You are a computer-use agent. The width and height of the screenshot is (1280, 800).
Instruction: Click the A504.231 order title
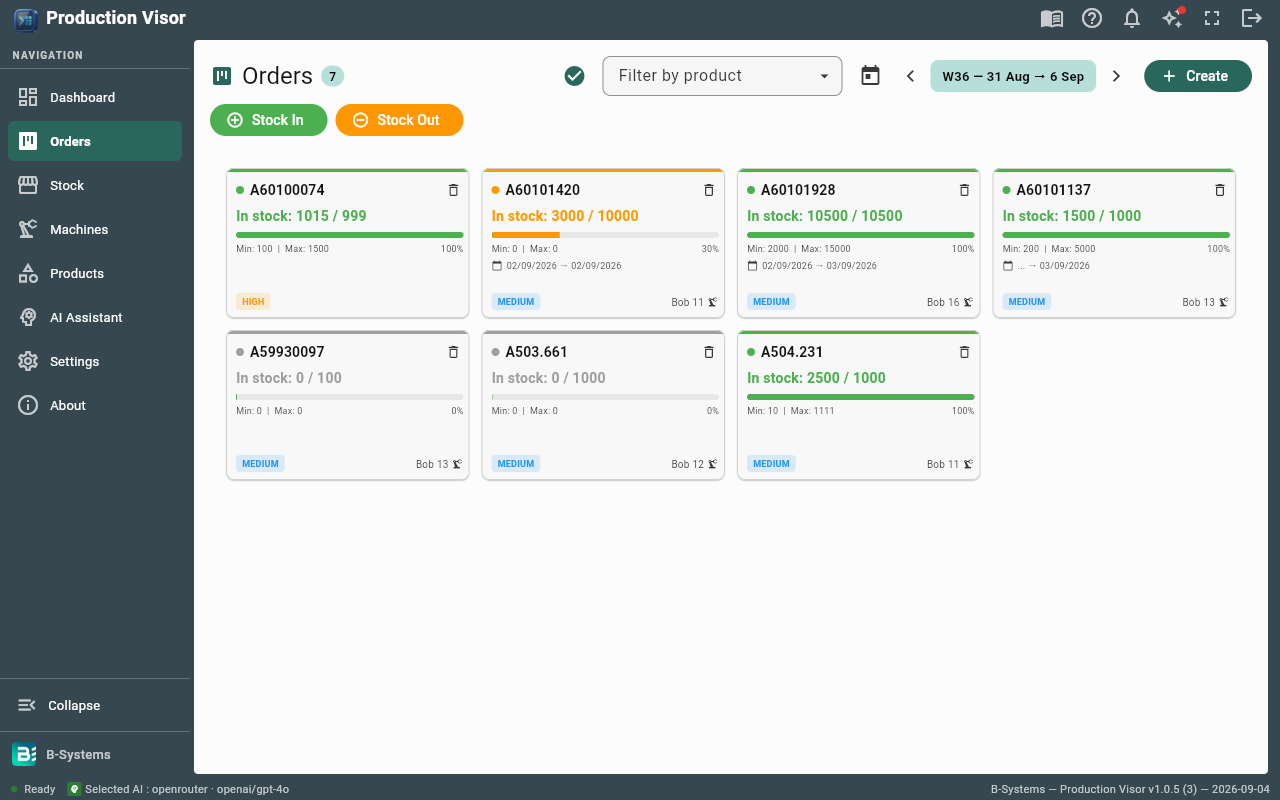pos(790,352)
